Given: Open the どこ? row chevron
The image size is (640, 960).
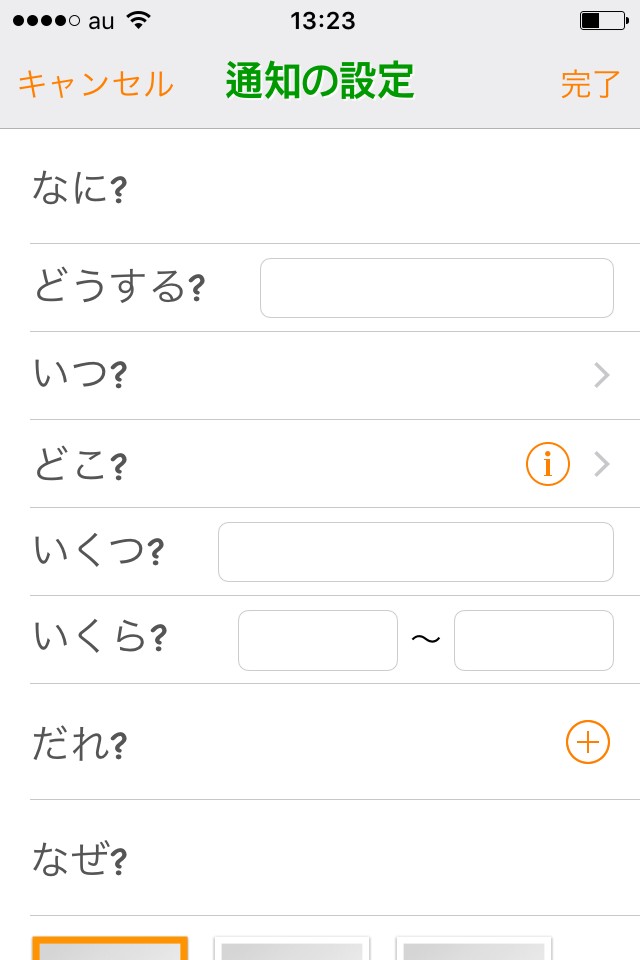Looking at the screenshot, I should coord(601,464).
